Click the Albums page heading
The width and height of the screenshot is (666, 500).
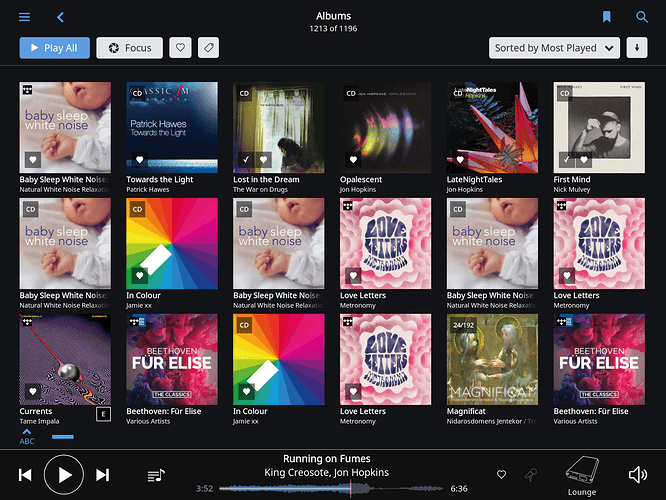point(333,16)
